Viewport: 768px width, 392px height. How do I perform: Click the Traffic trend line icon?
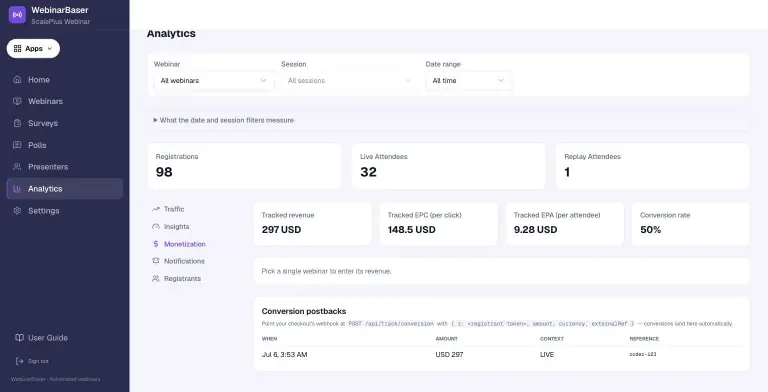[156, 209]
